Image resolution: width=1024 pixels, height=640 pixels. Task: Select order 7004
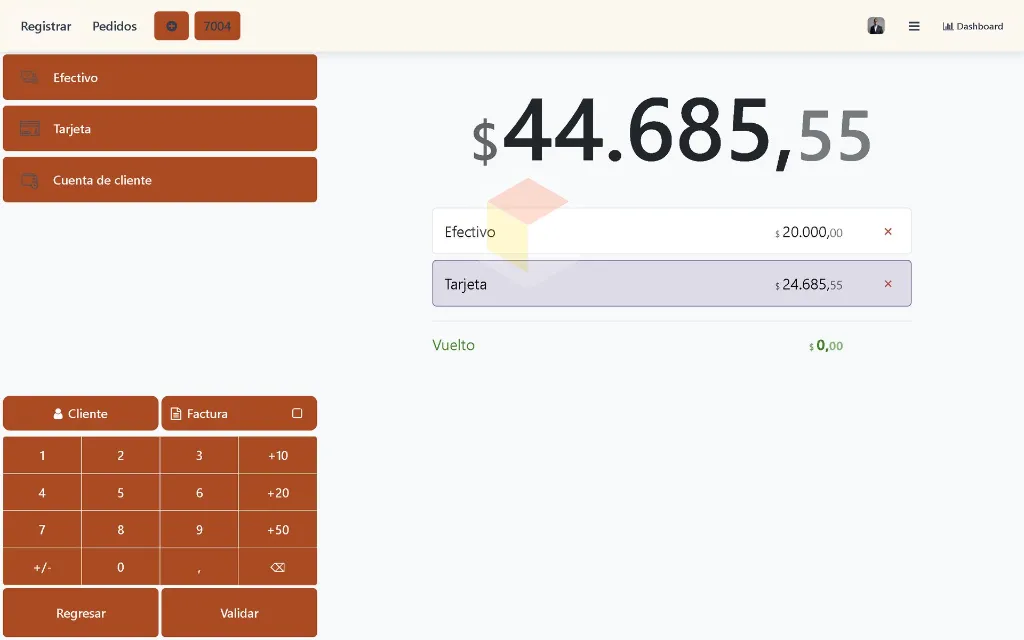pos(217,26)
